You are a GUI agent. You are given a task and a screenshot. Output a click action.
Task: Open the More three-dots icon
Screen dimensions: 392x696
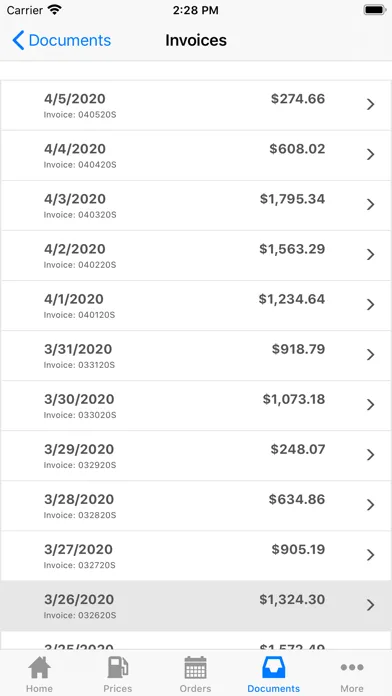pos(352,667)
